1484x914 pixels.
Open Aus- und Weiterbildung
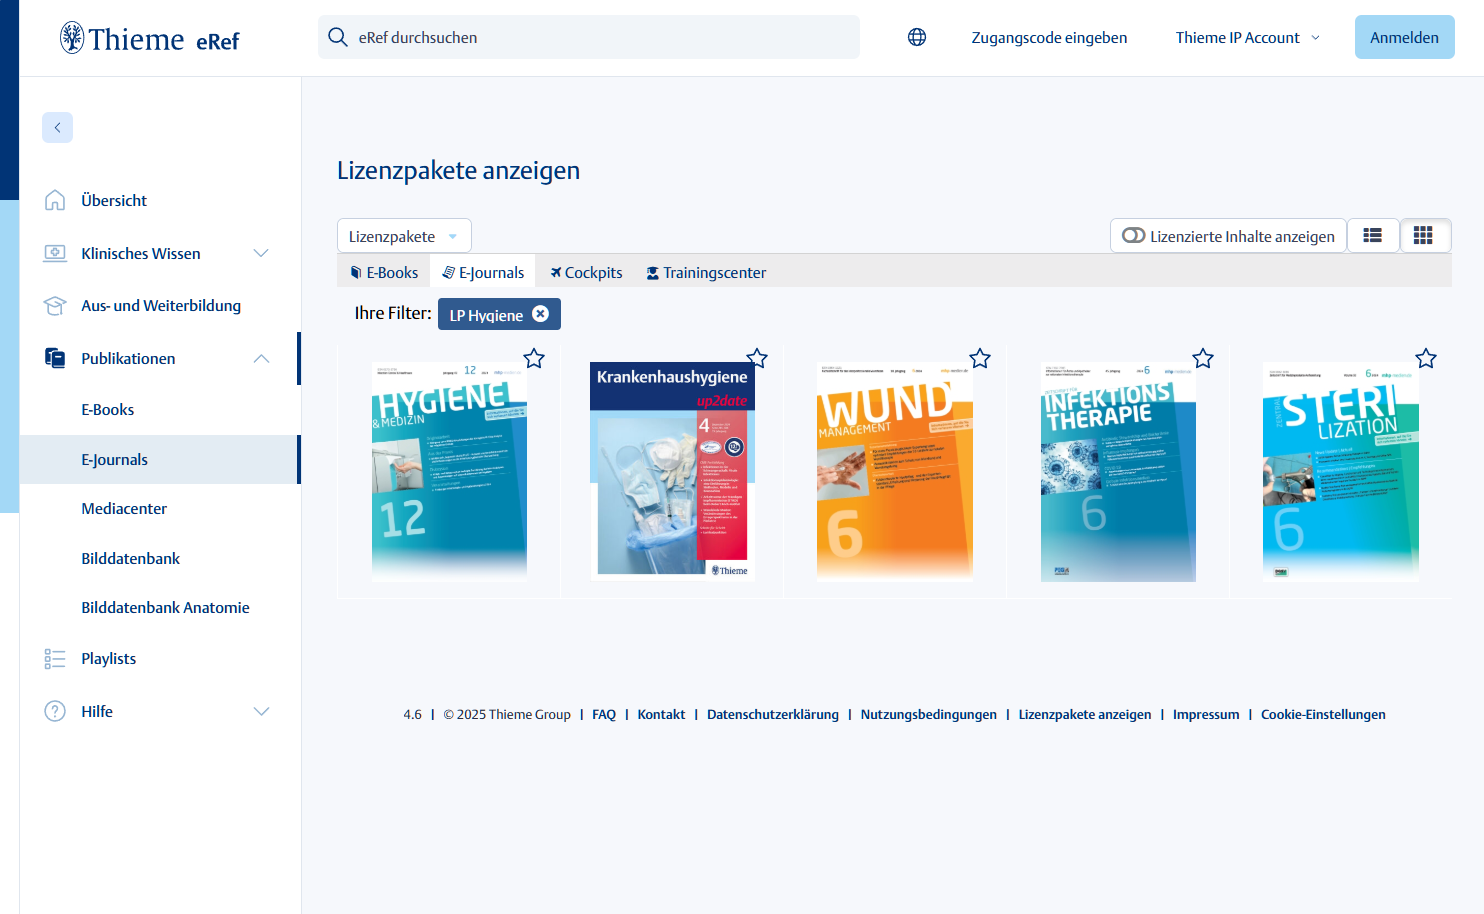tap(160, 306)
